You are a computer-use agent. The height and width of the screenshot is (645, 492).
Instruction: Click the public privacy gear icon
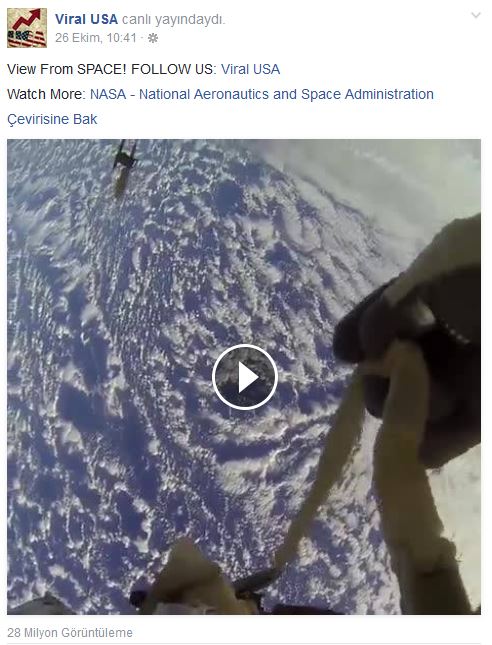[153, 38]
